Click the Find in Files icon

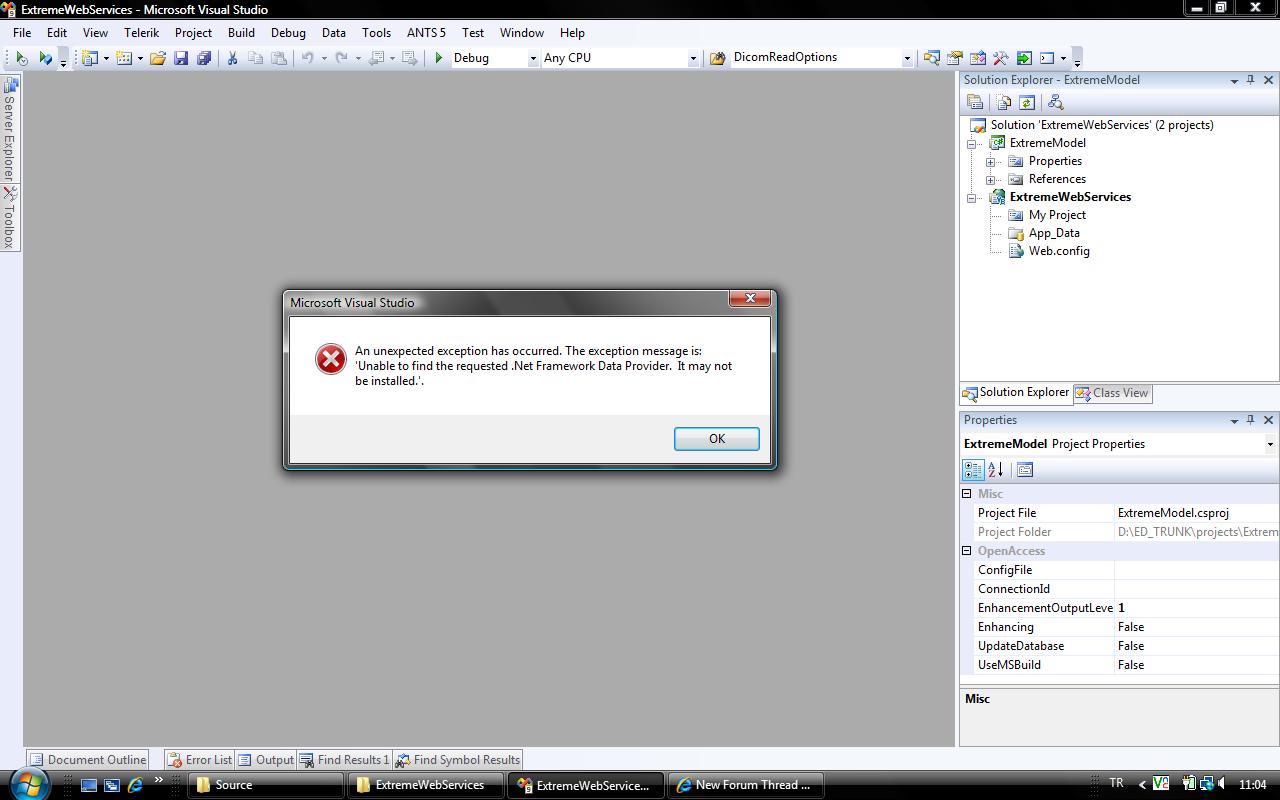pos(717,58)
